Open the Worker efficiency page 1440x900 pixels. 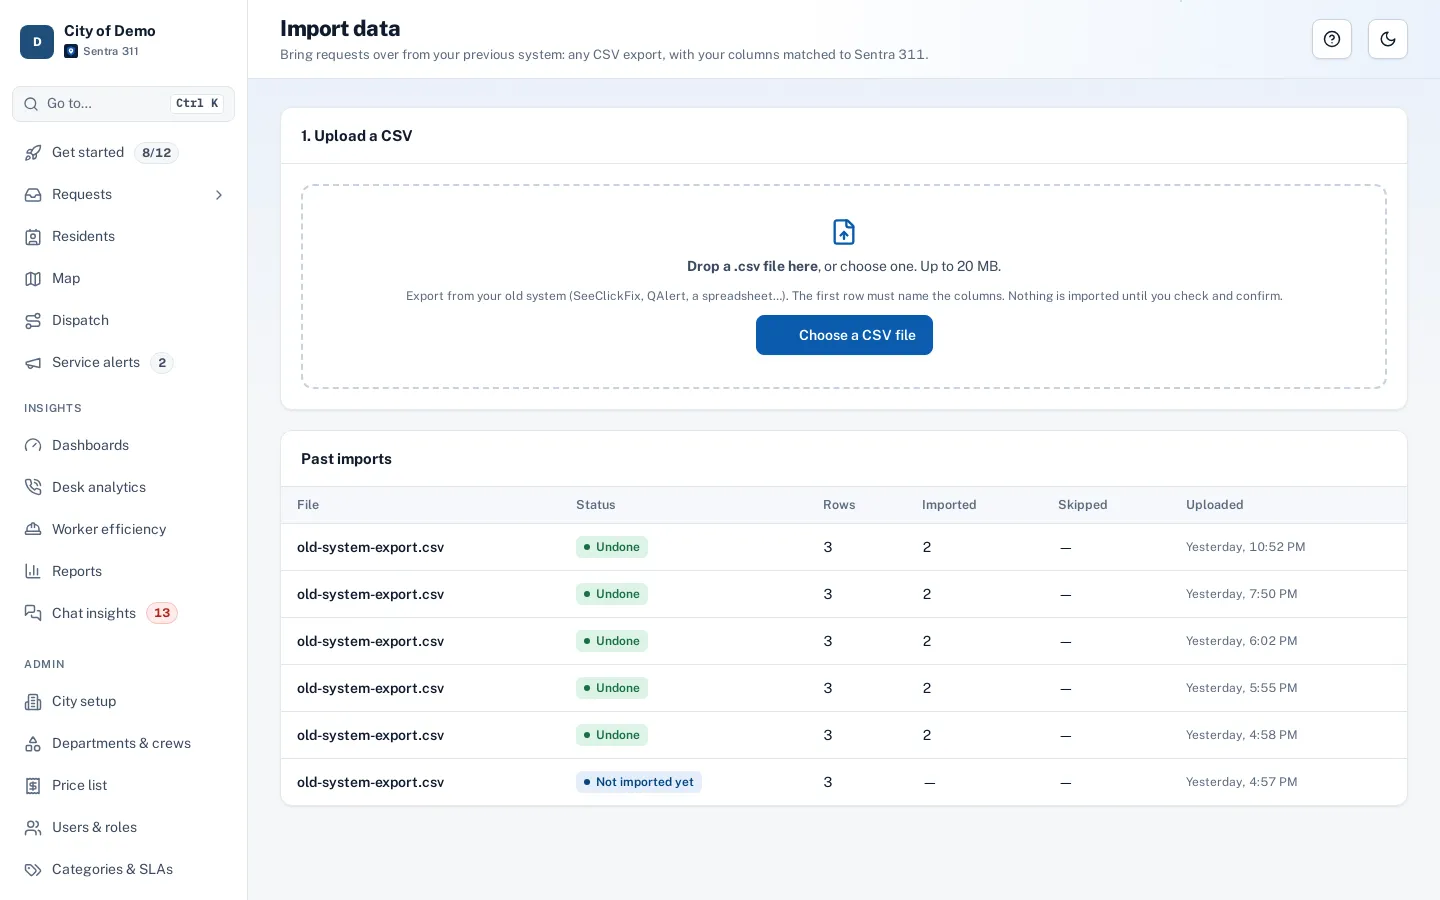[x=123, y=530]
